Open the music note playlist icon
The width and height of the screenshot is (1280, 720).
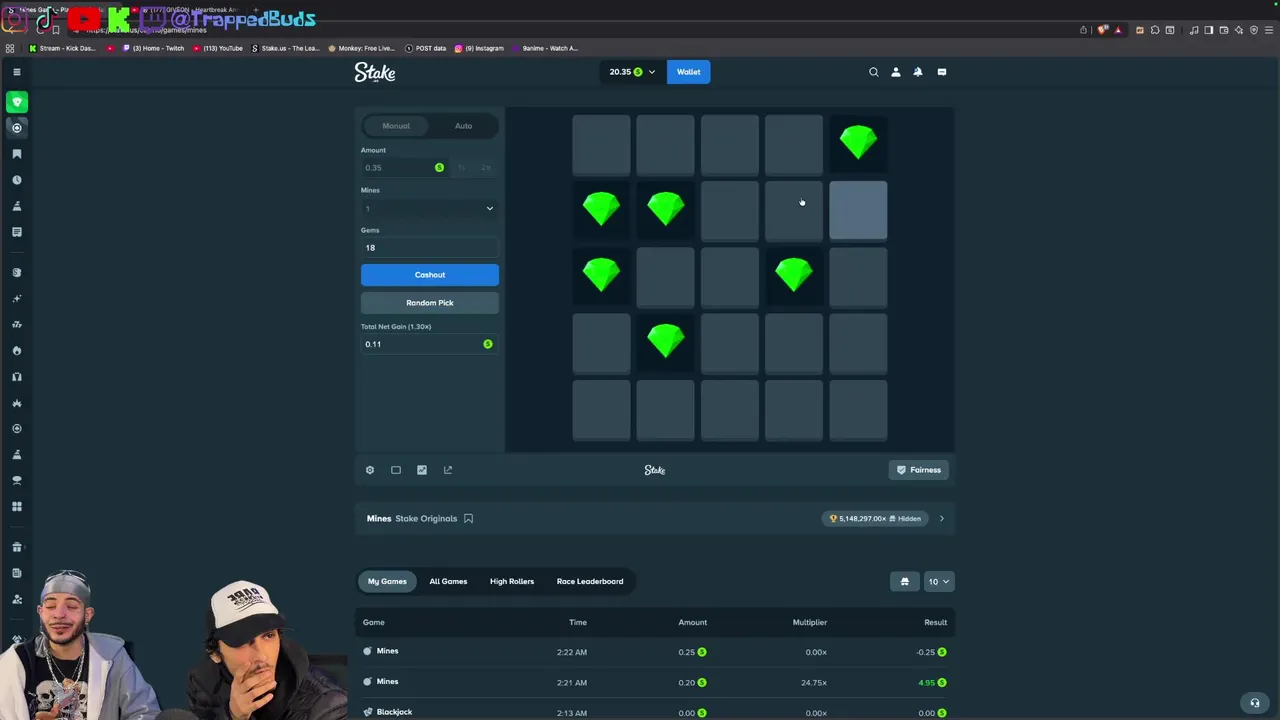click(x=1194, y=30)
